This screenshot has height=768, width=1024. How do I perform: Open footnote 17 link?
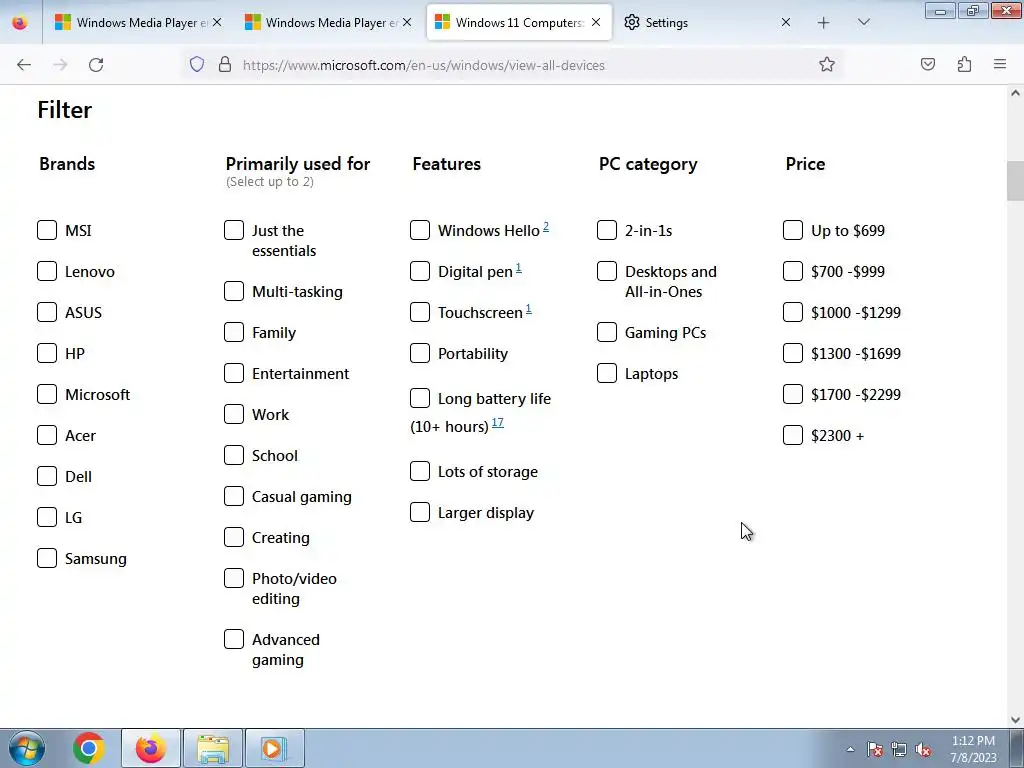[498, 423]
